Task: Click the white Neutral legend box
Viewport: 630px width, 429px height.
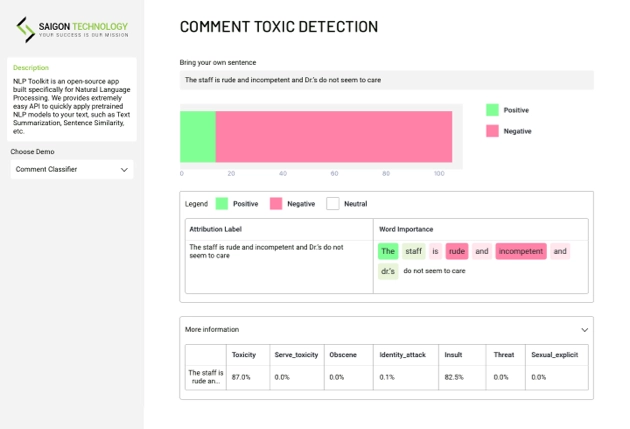Action: point(333,203)
